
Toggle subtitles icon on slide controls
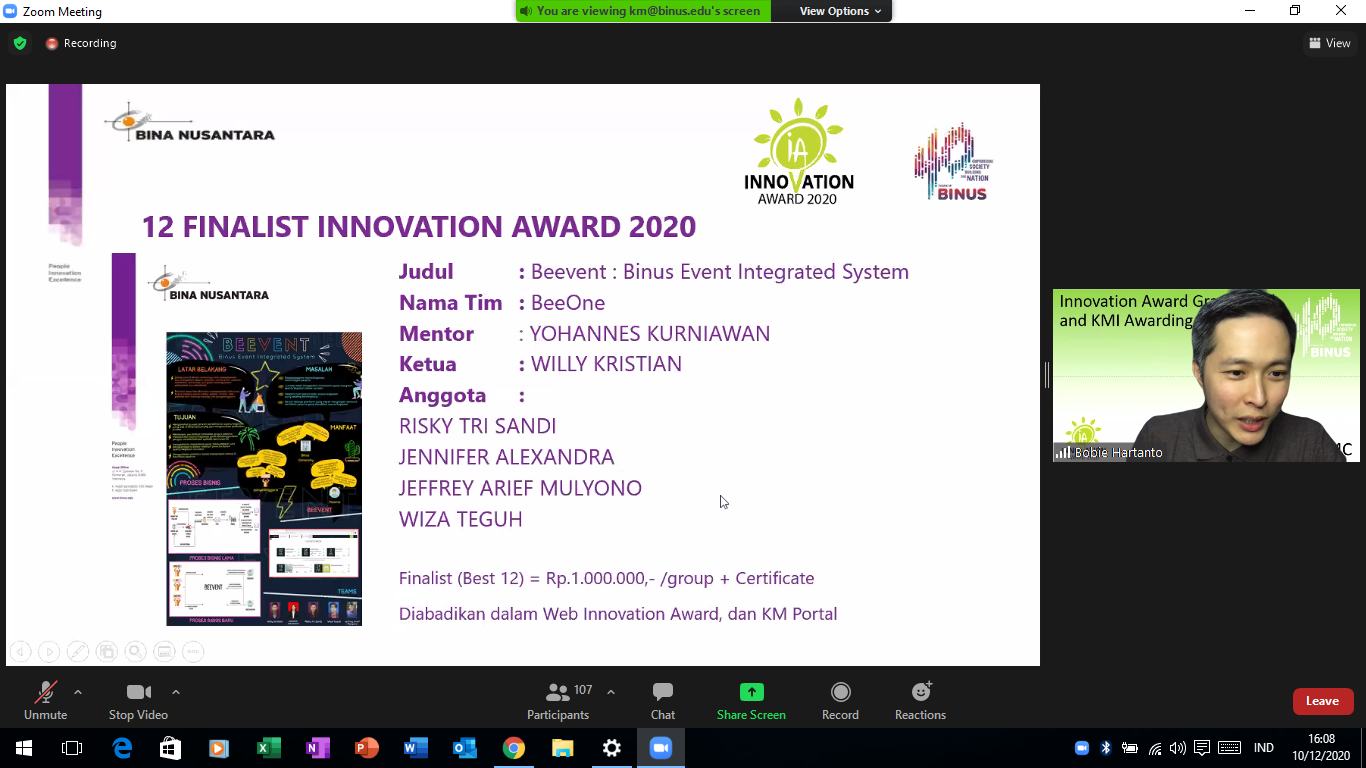(x=164, y=652)
